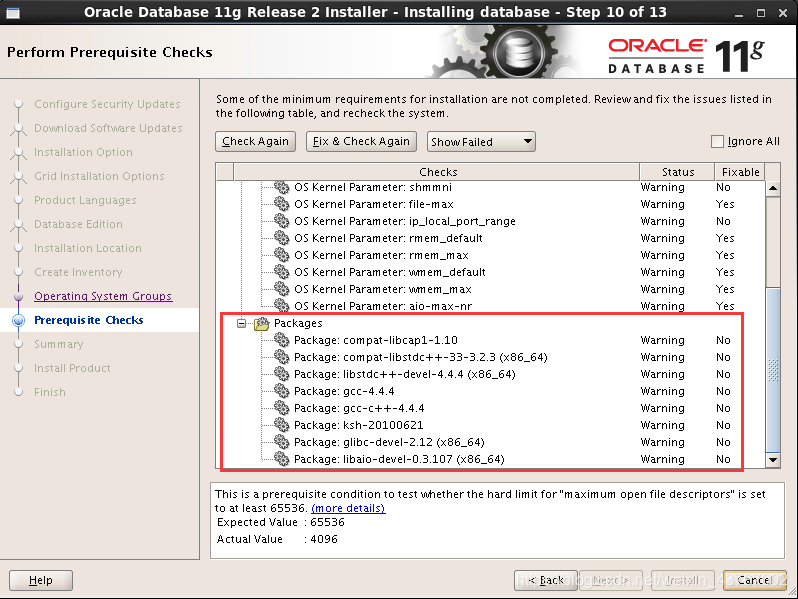Click the gear icon beside compat-libstdc++-33-3.2.3

point(281,357)
